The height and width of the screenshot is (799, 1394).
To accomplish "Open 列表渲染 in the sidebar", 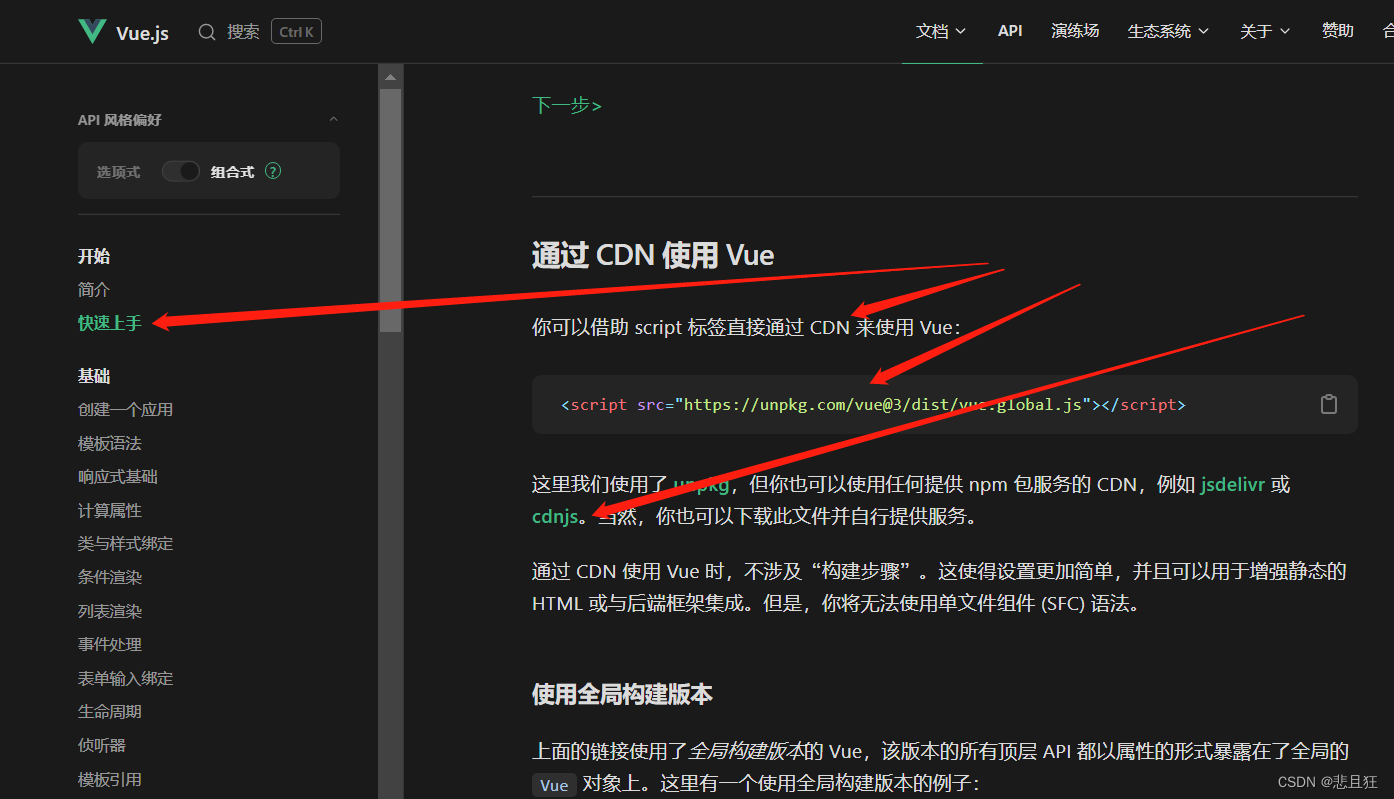I will [x=110, y=612].
